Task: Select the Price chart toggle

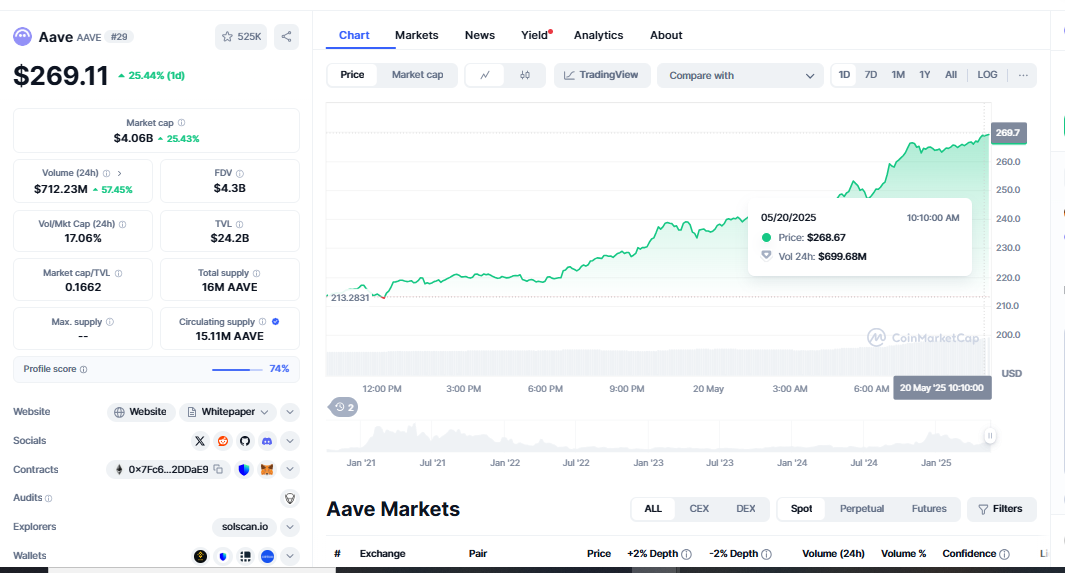Action: click(x=352, y=75)
